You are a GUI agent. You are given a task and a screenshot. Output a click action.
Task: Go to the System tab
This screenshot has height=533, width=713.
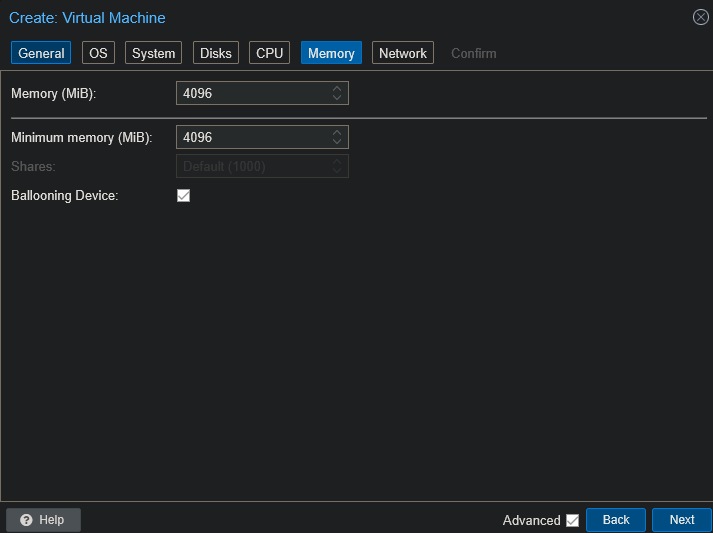[x=153, y=53]
